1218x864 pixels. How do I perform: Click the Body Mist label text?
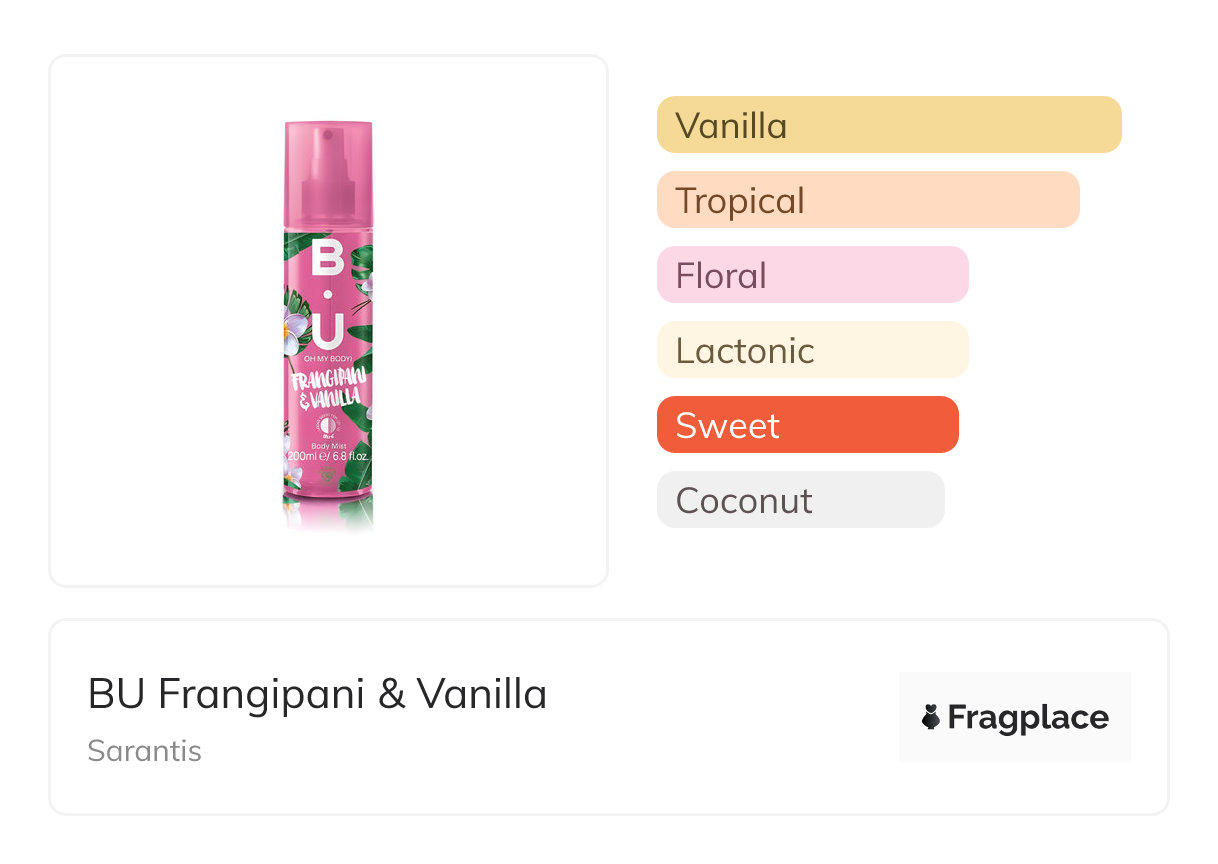click(328, 446)
